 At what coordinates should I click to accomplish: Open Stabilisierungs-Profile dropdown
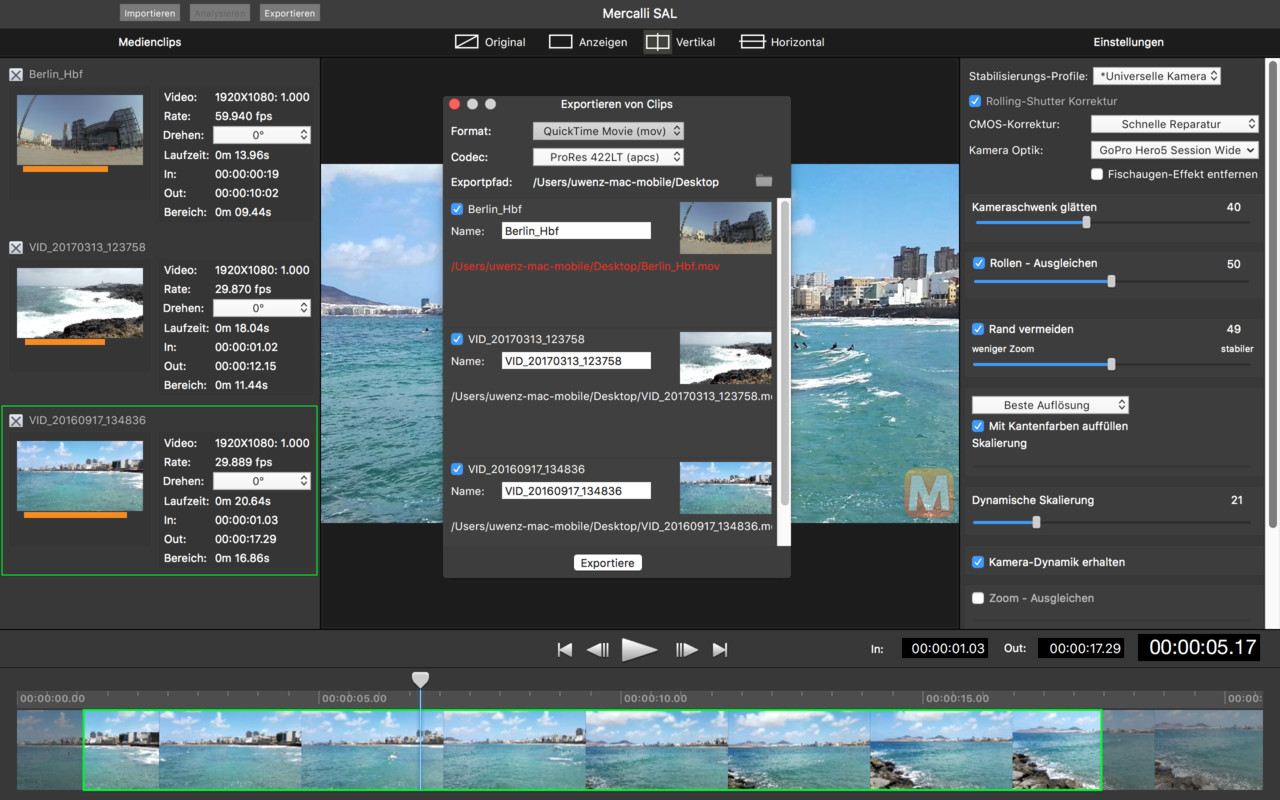pos(1157,76)
